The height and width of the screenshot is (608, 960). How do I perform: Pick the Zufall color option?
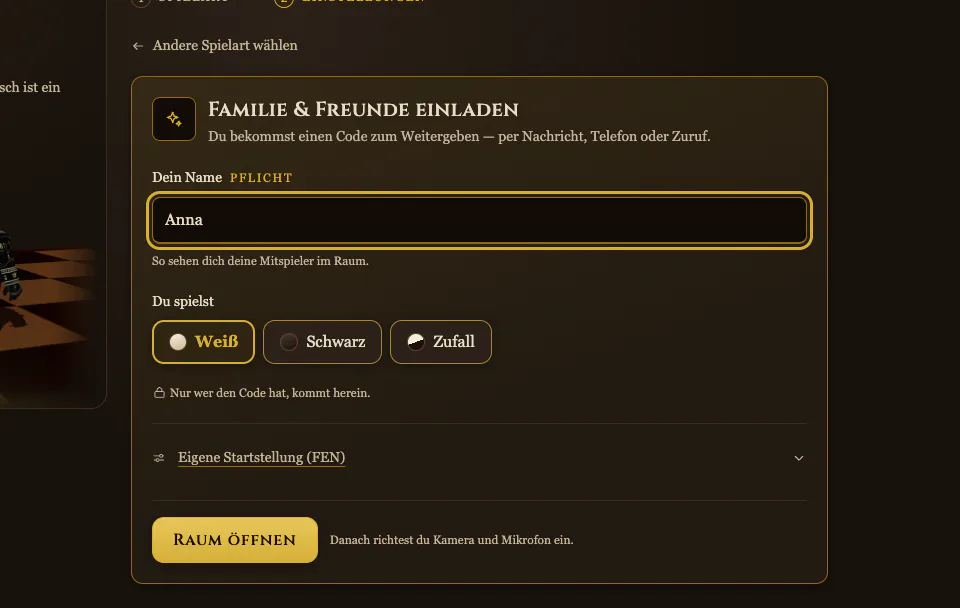click(441, 342)
